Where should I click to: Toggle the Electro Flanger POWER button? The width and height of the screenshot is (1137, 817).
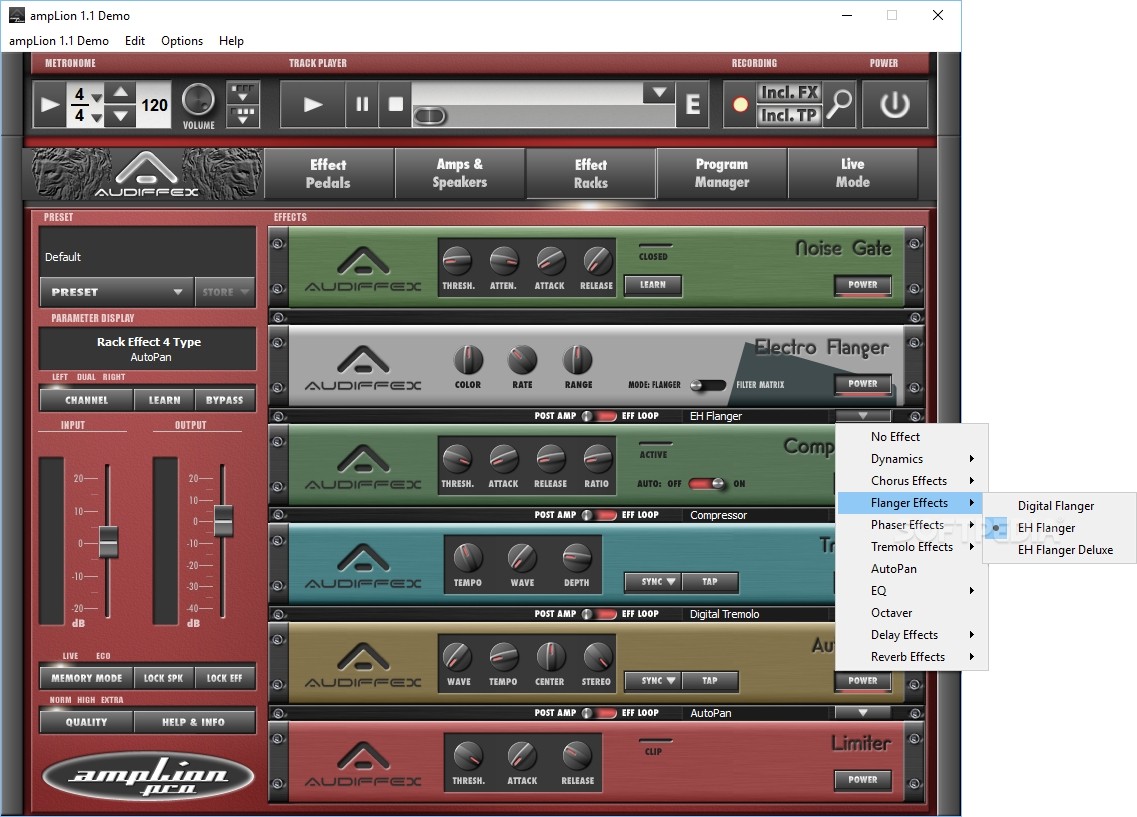point(862,384)
